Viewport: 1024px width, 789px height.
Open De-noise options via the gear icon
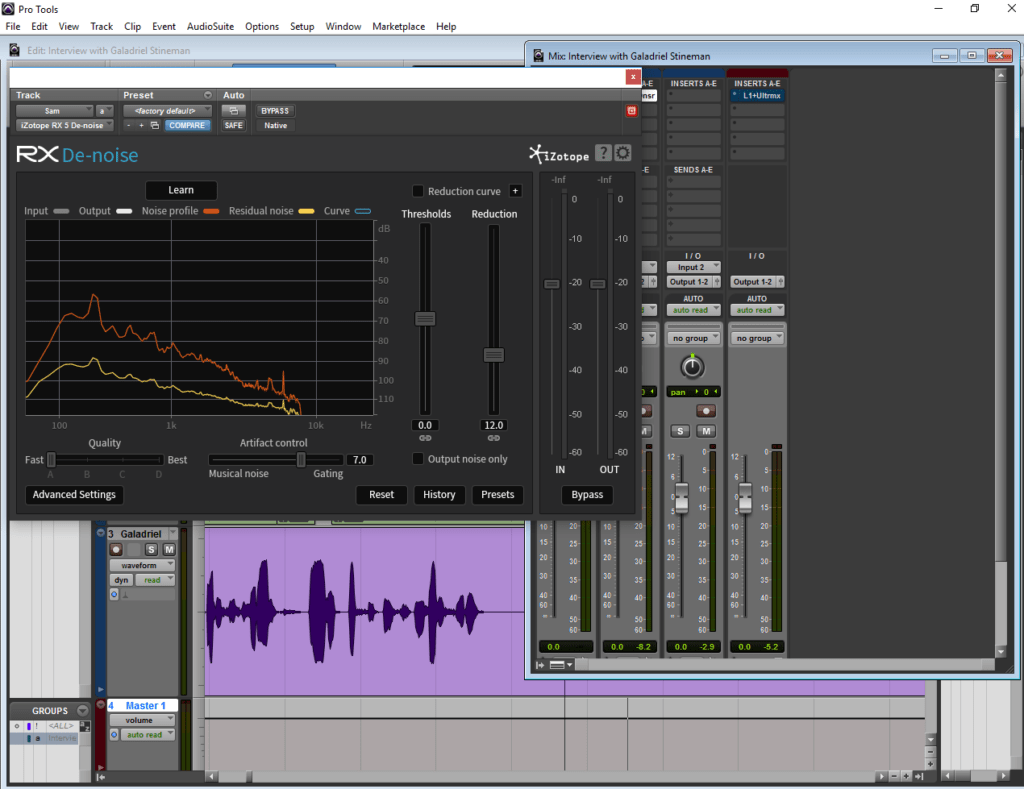623,153
